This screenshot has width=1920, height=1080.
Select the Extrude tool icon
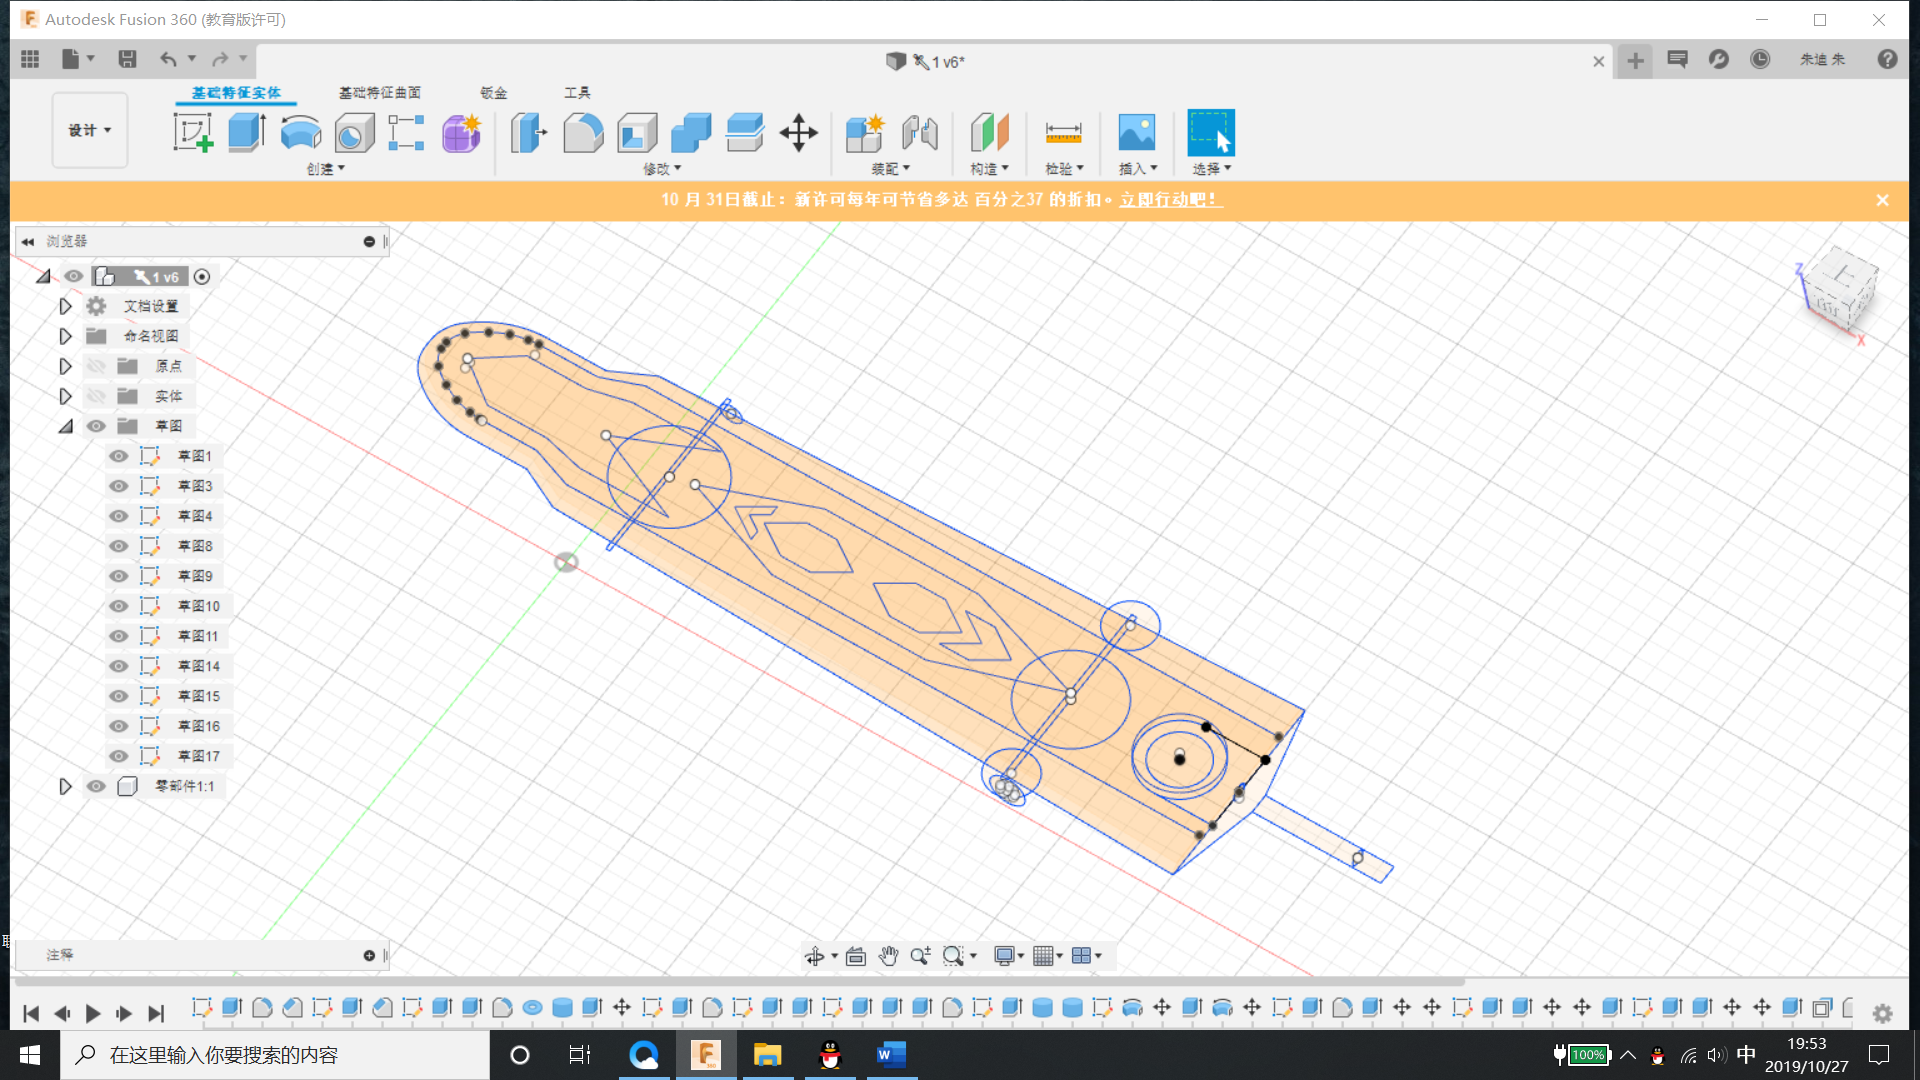click(x=248, y=132)
